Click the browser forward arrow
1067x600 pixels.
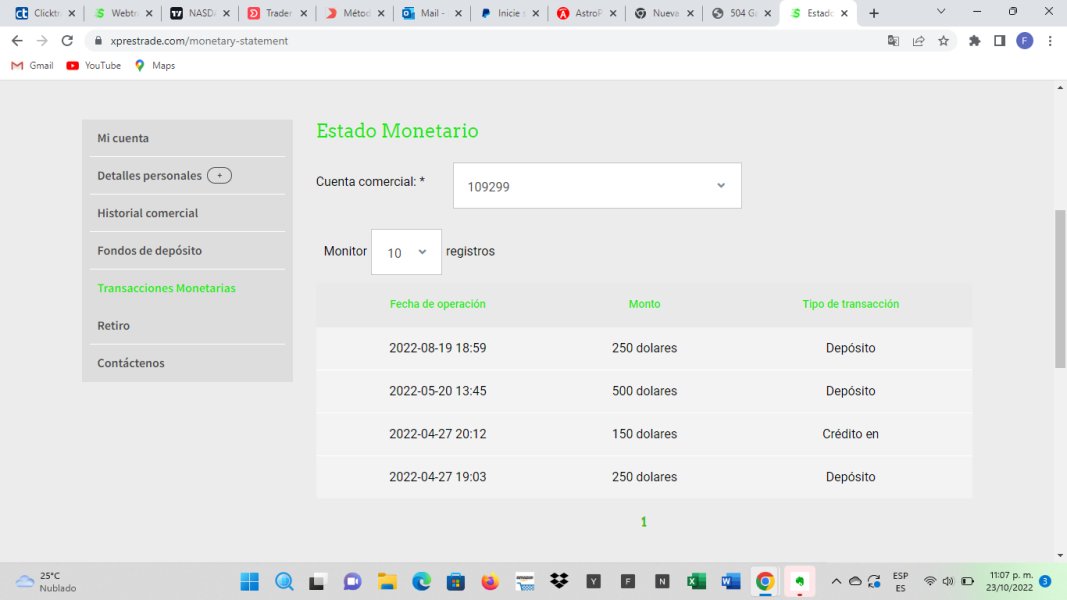pyautogui.click(x=42, y=41)
